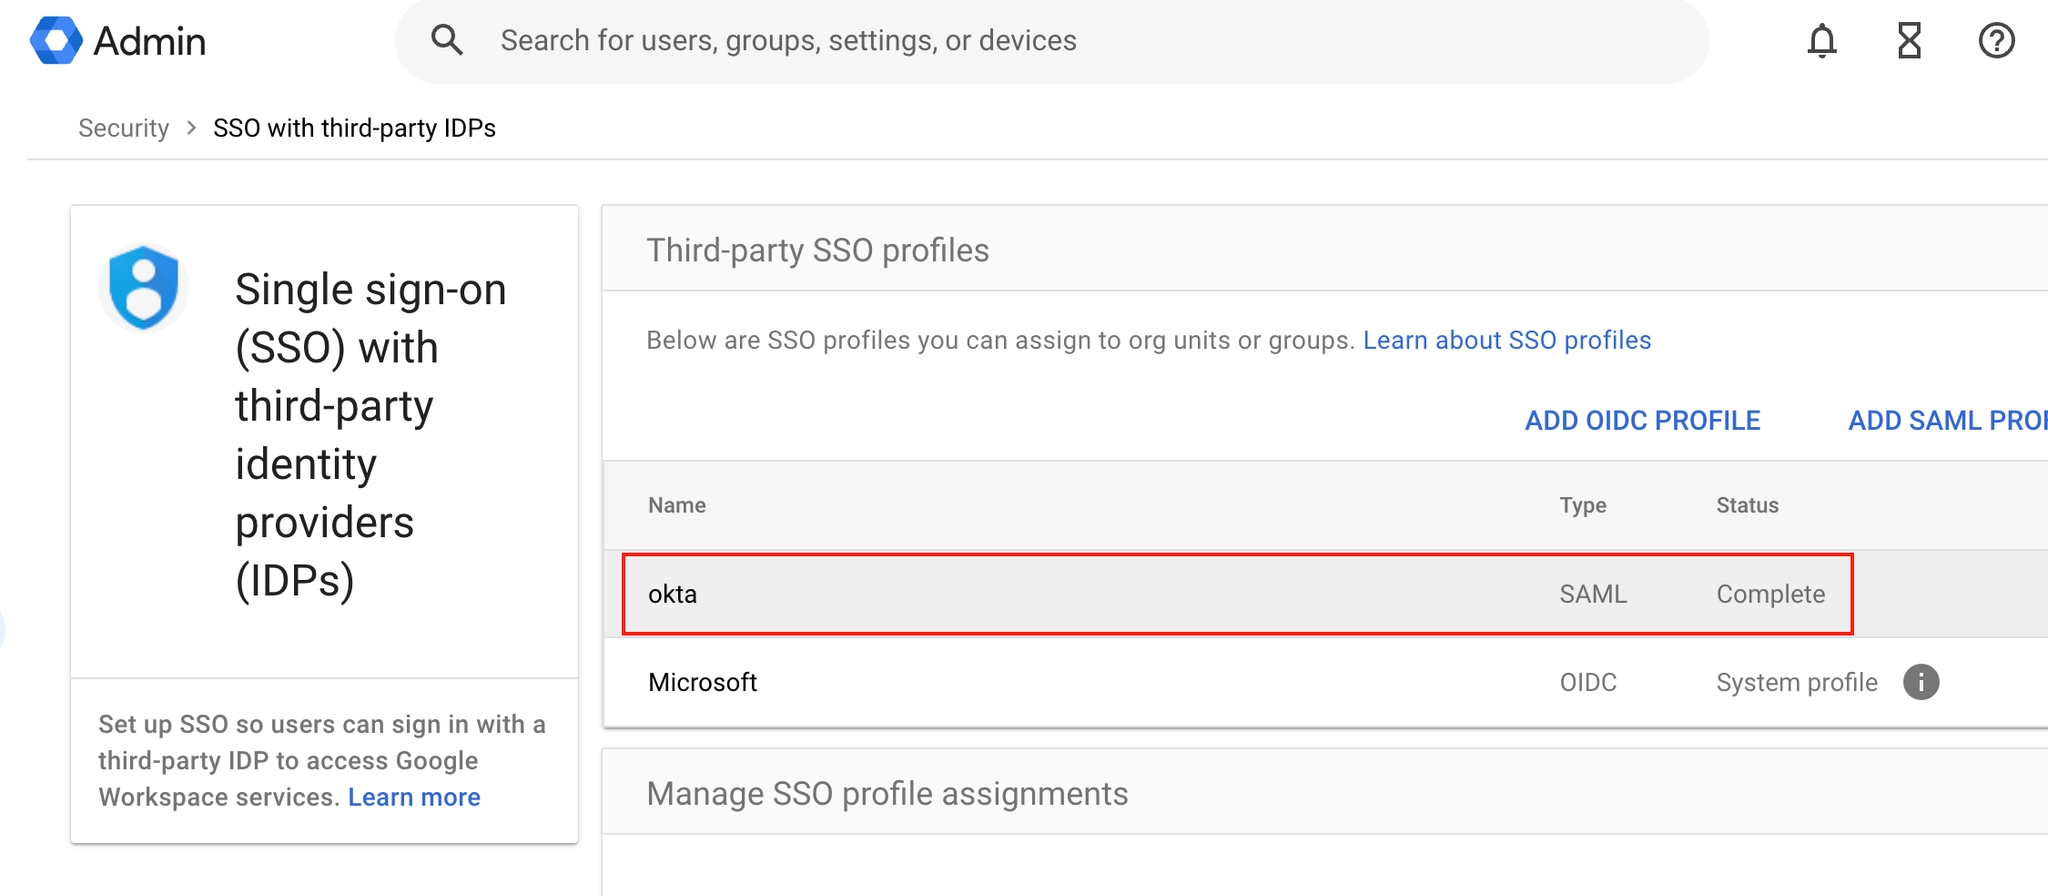The image size is (2048, 896).
Task: Expand Manage SSO profile assignments section
Action: pyautogui.click(x=887, y=794)
